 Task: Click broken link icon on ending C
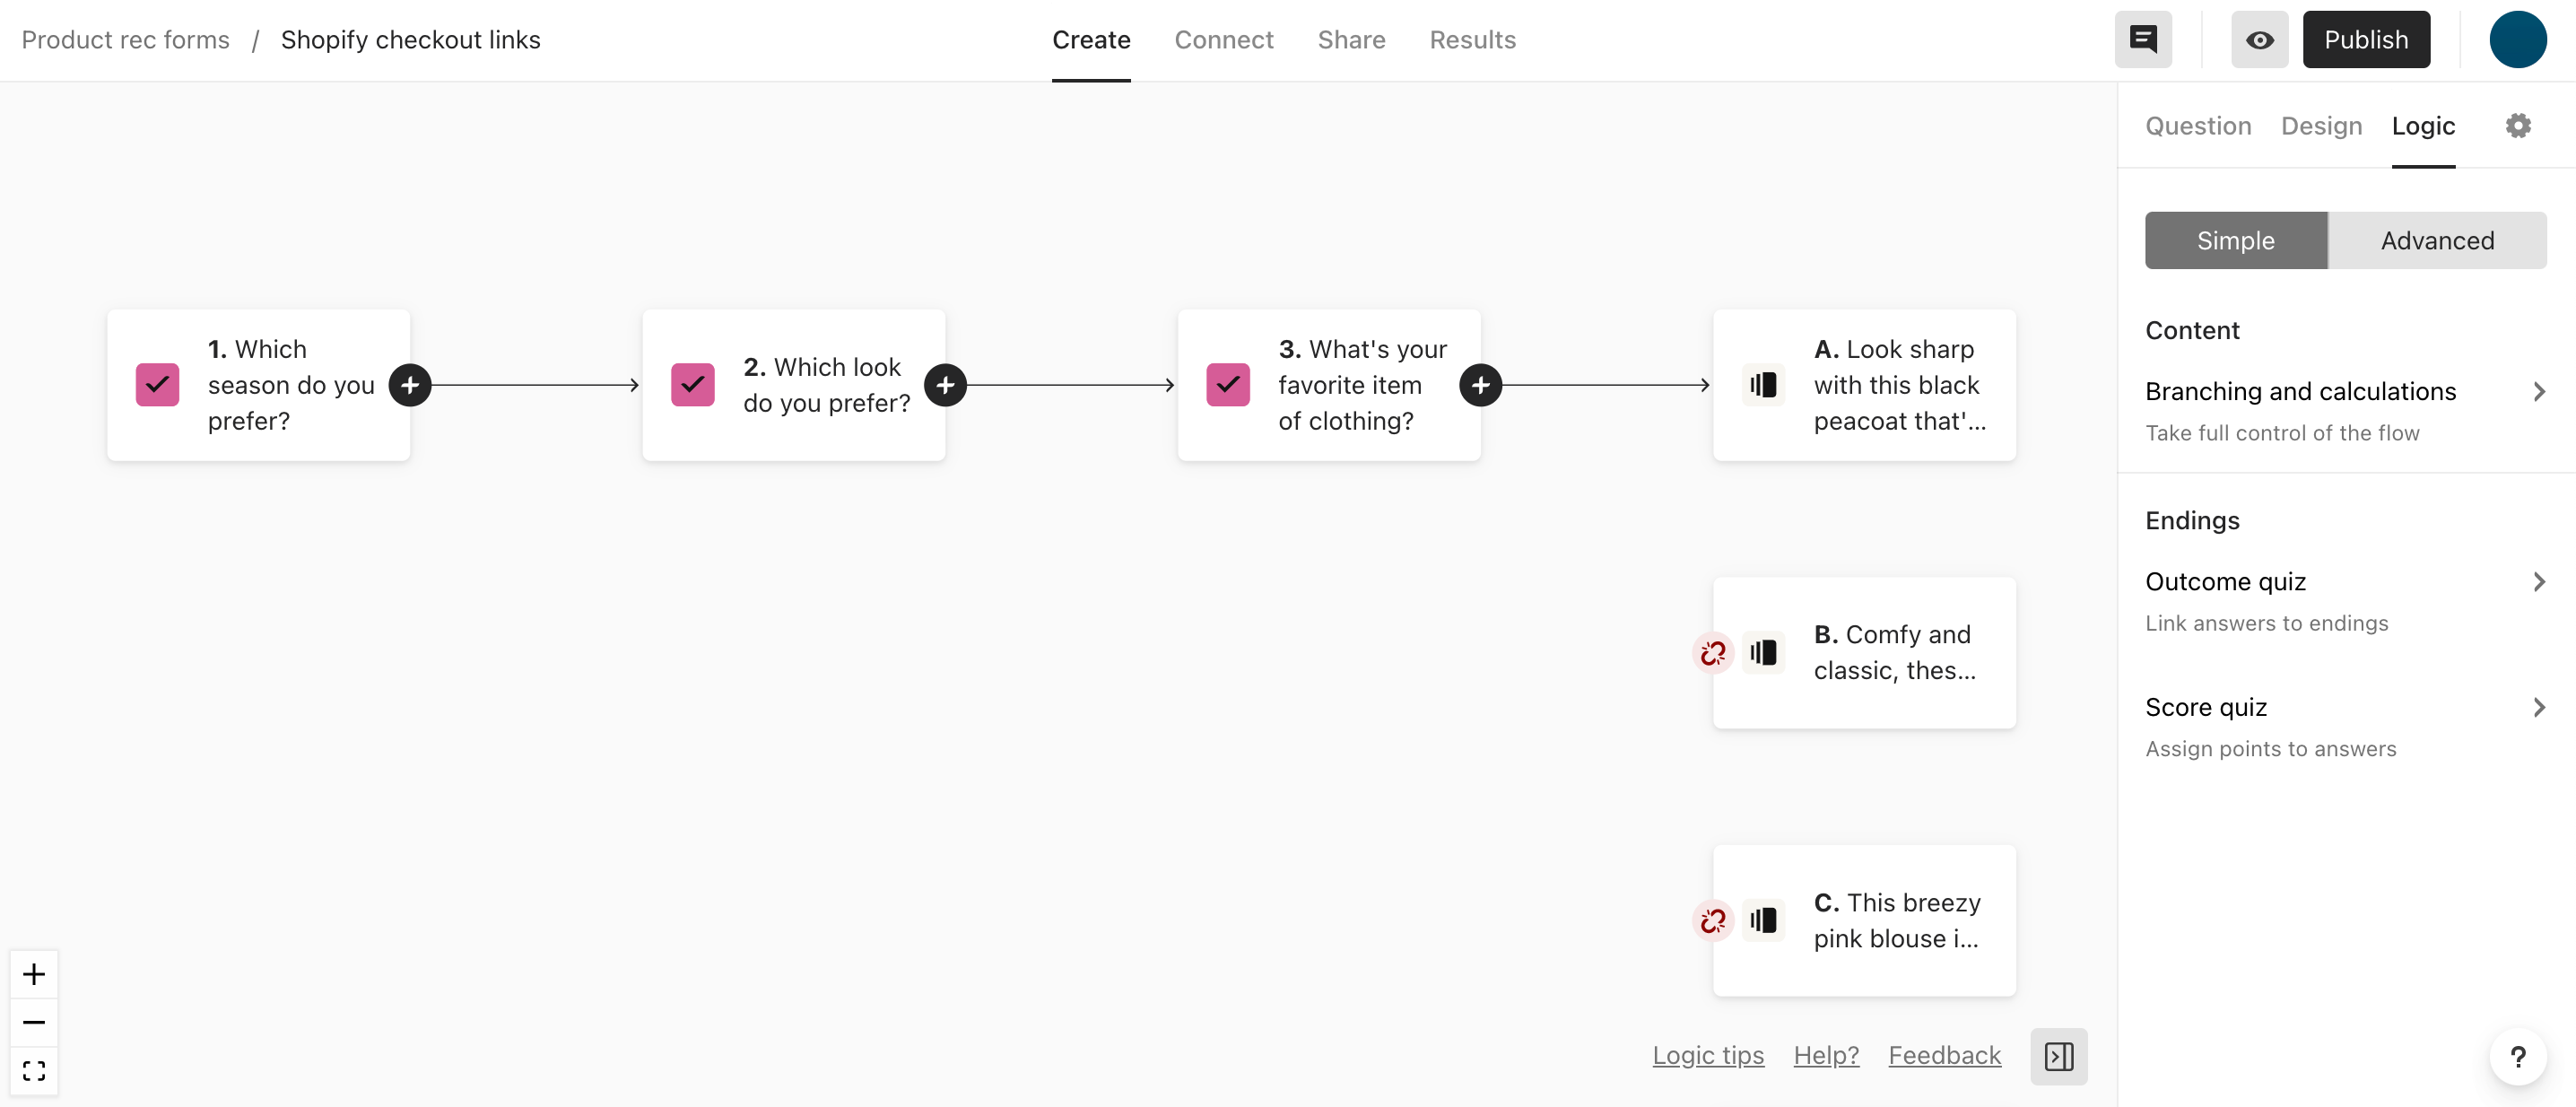pyautogui.click(x=1712, y=921)
